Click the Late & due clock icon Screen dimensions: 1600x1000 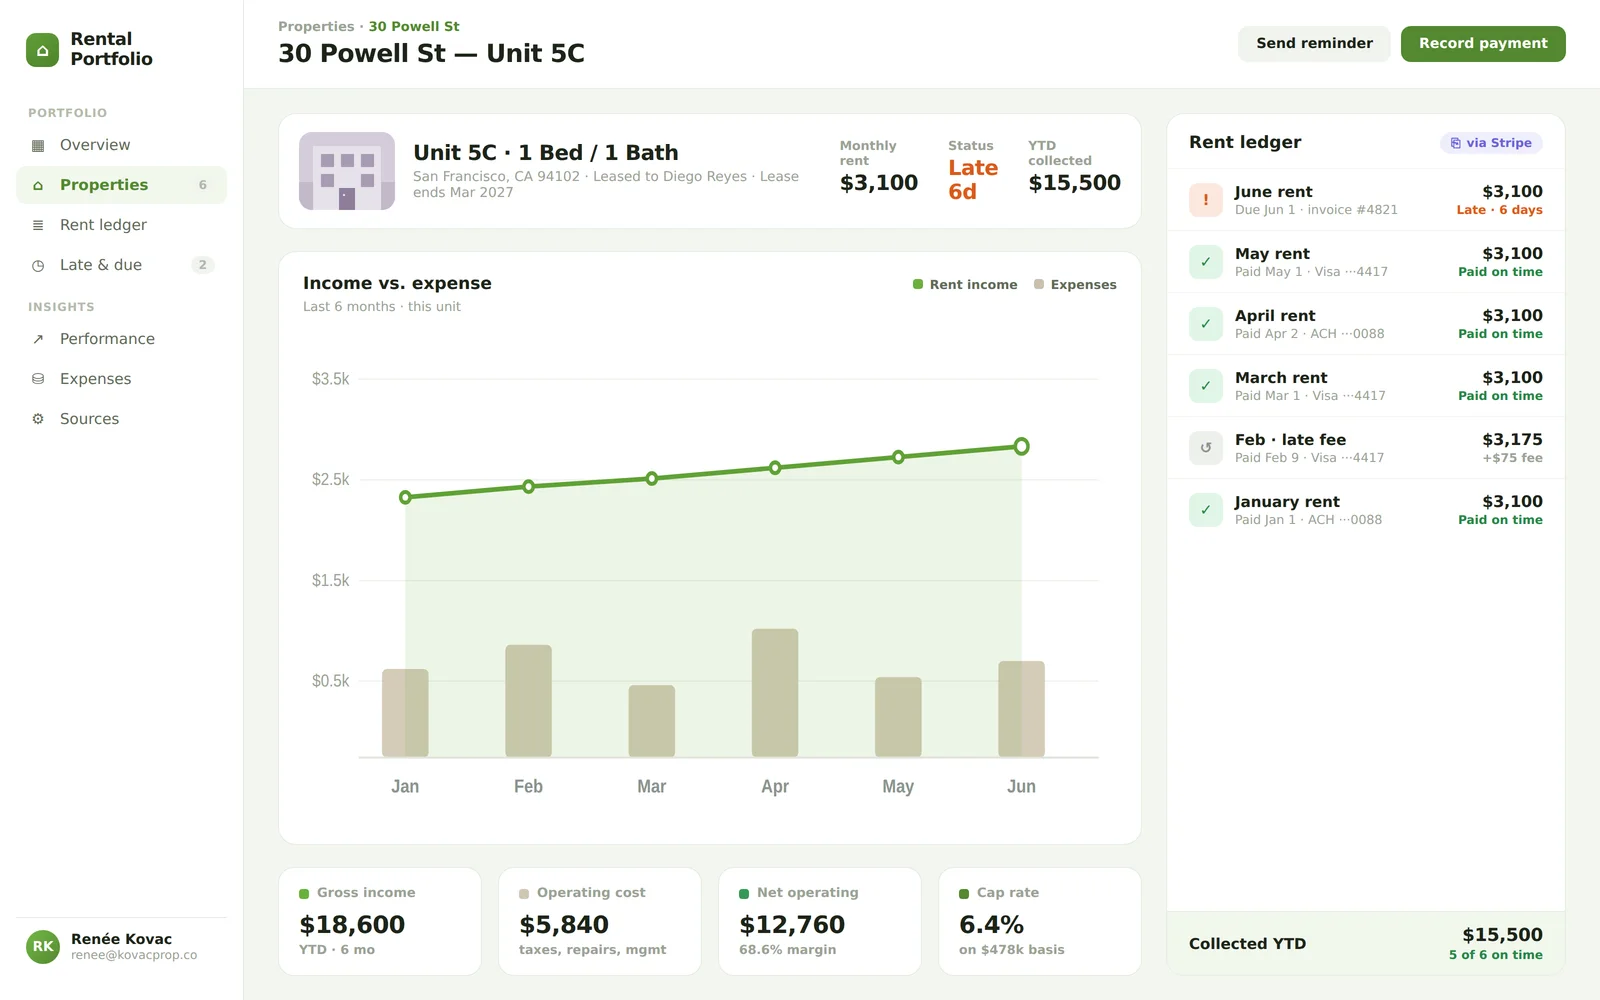tap(38, 265)
